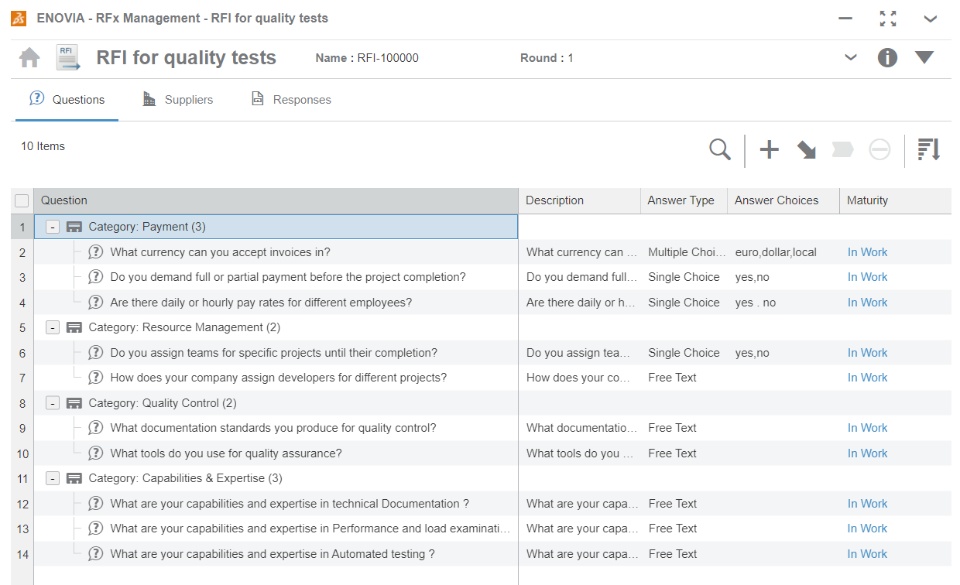Screen dimensions: 960x585
Task: Click the RFI document icon beside title
Action: click(68, 58)
